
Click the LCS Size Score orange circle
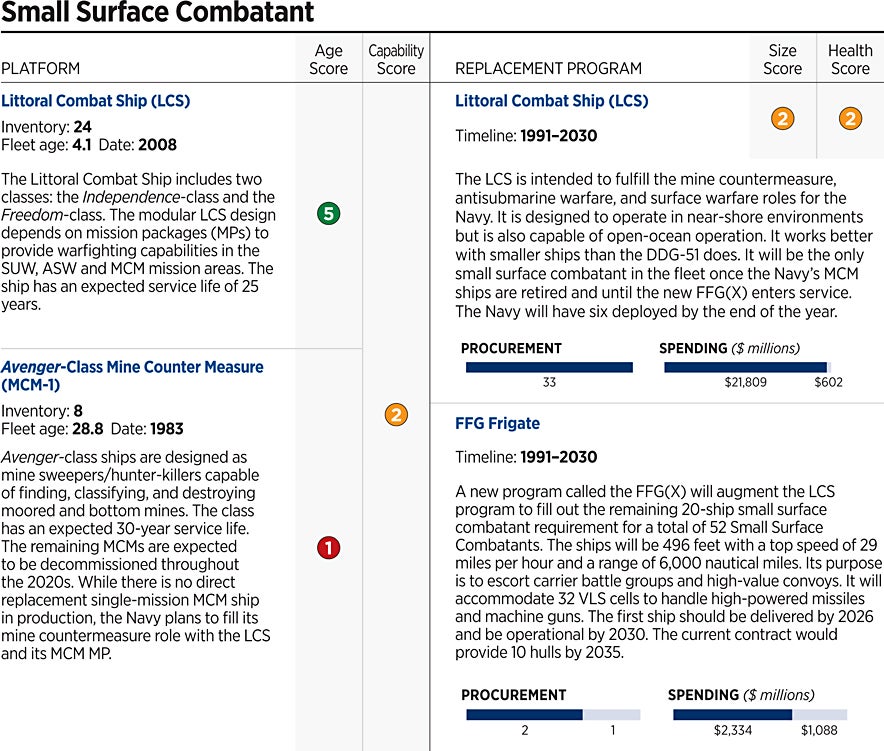[782, 119]
